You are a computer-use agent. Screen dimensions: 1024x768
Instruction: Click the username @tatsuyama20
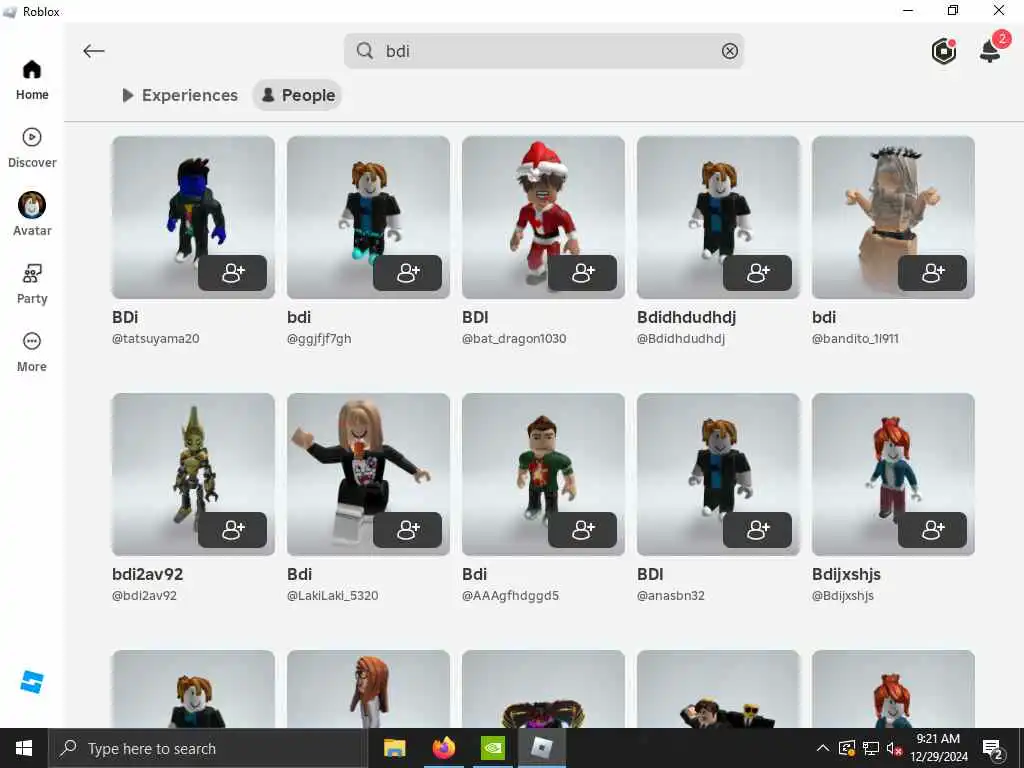tap(155, 339)
